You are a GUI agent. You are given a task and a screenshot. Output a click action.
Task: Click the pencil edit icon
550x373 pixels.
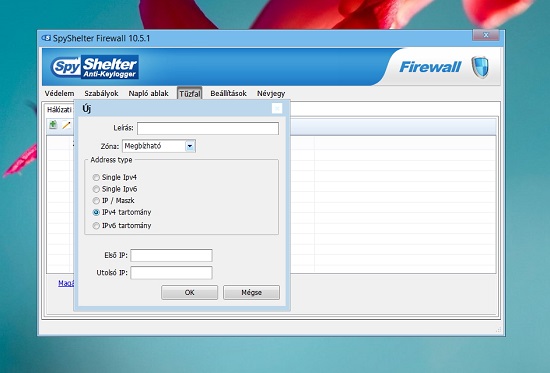click(x=66, y=125)
